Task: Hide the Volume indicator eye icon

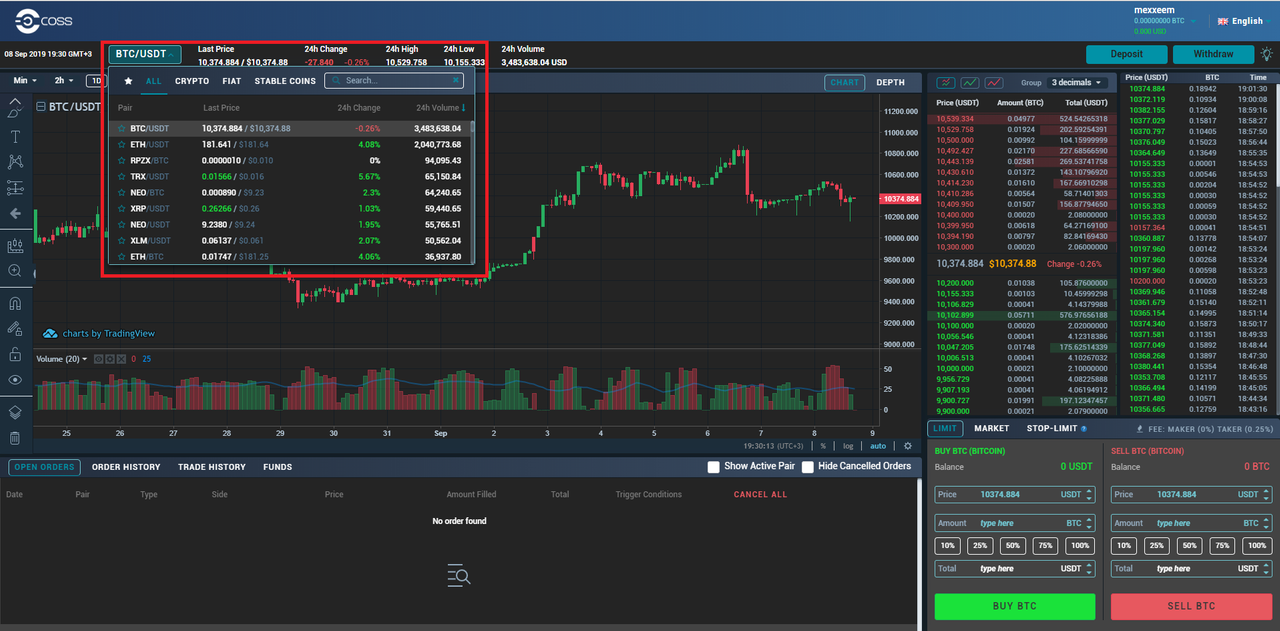Action: pyautogui.click(x=98, y=359)
